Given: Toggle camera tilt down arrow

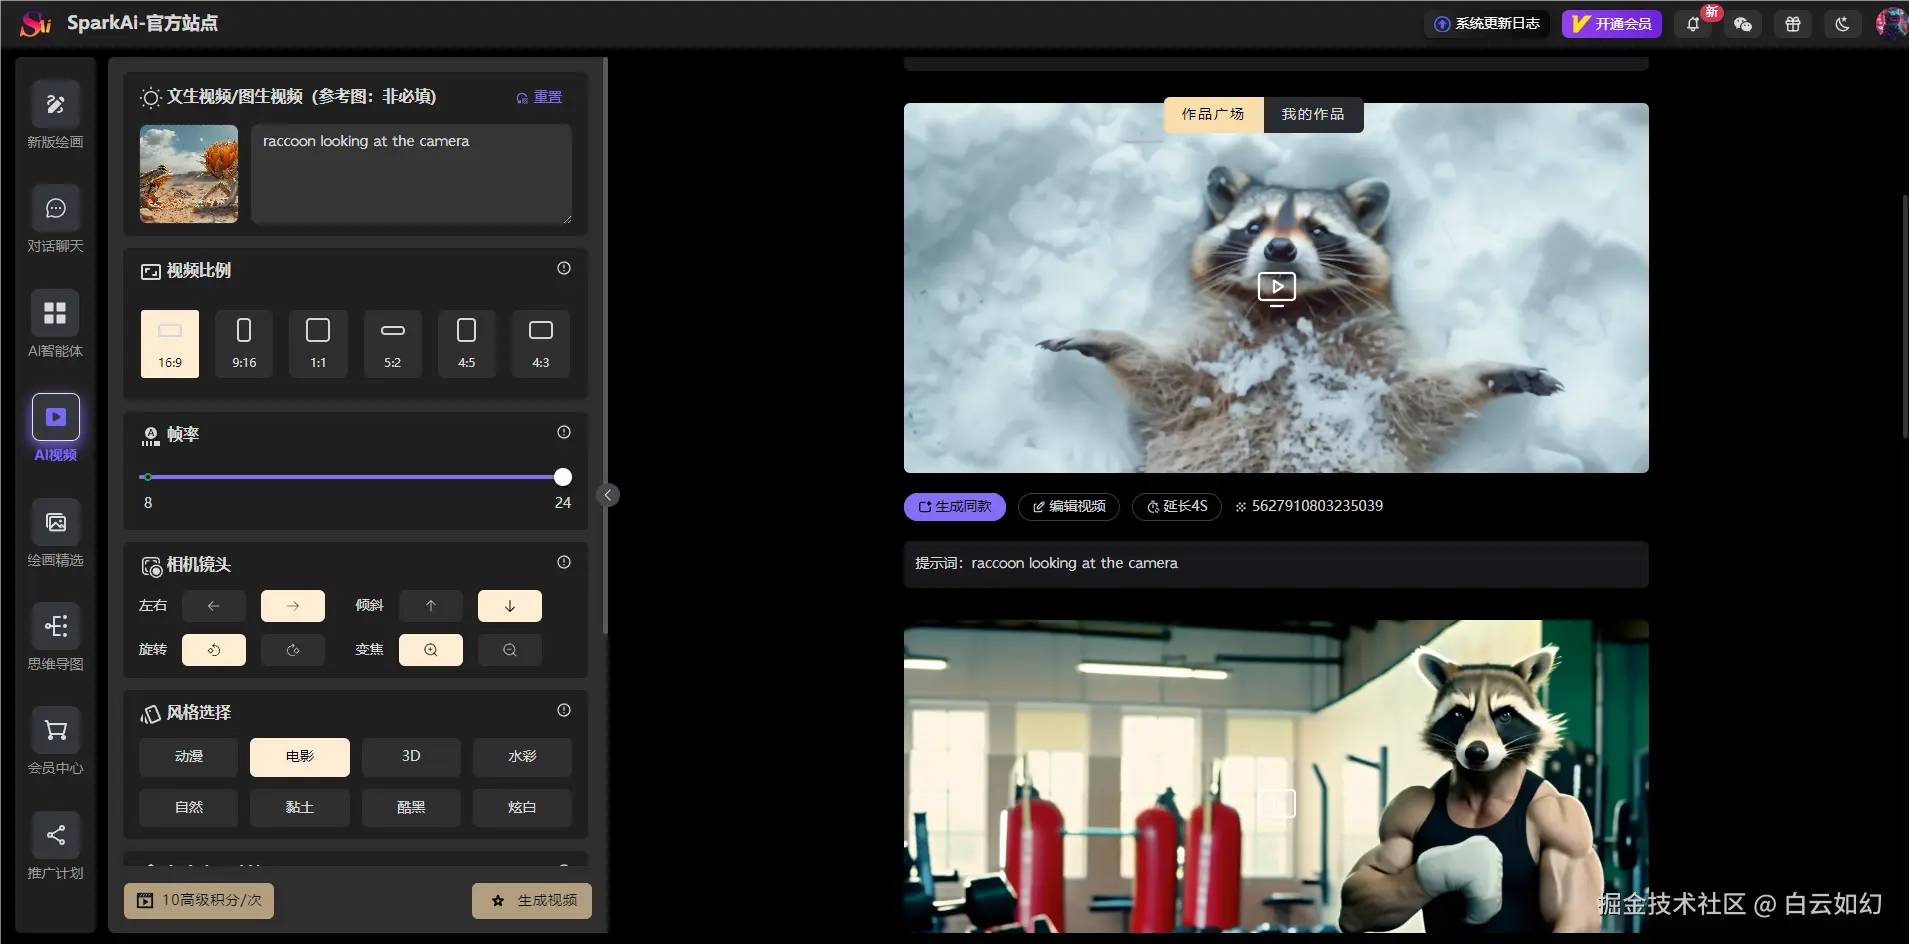Looking at the screenshot, I should (x=510, y=606).
